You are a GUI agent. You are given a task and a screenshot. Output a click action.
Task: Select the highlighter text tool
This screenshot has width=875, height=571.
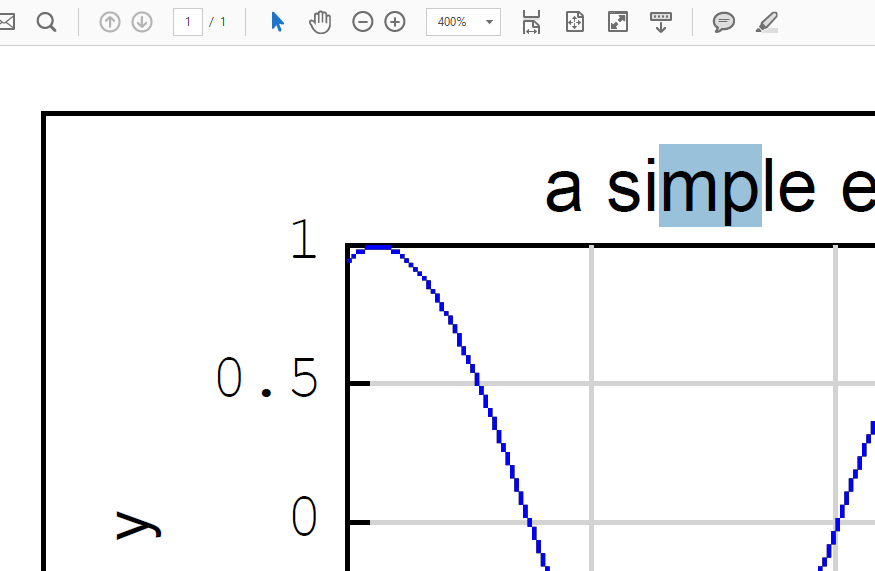click(x=767, y=22)
